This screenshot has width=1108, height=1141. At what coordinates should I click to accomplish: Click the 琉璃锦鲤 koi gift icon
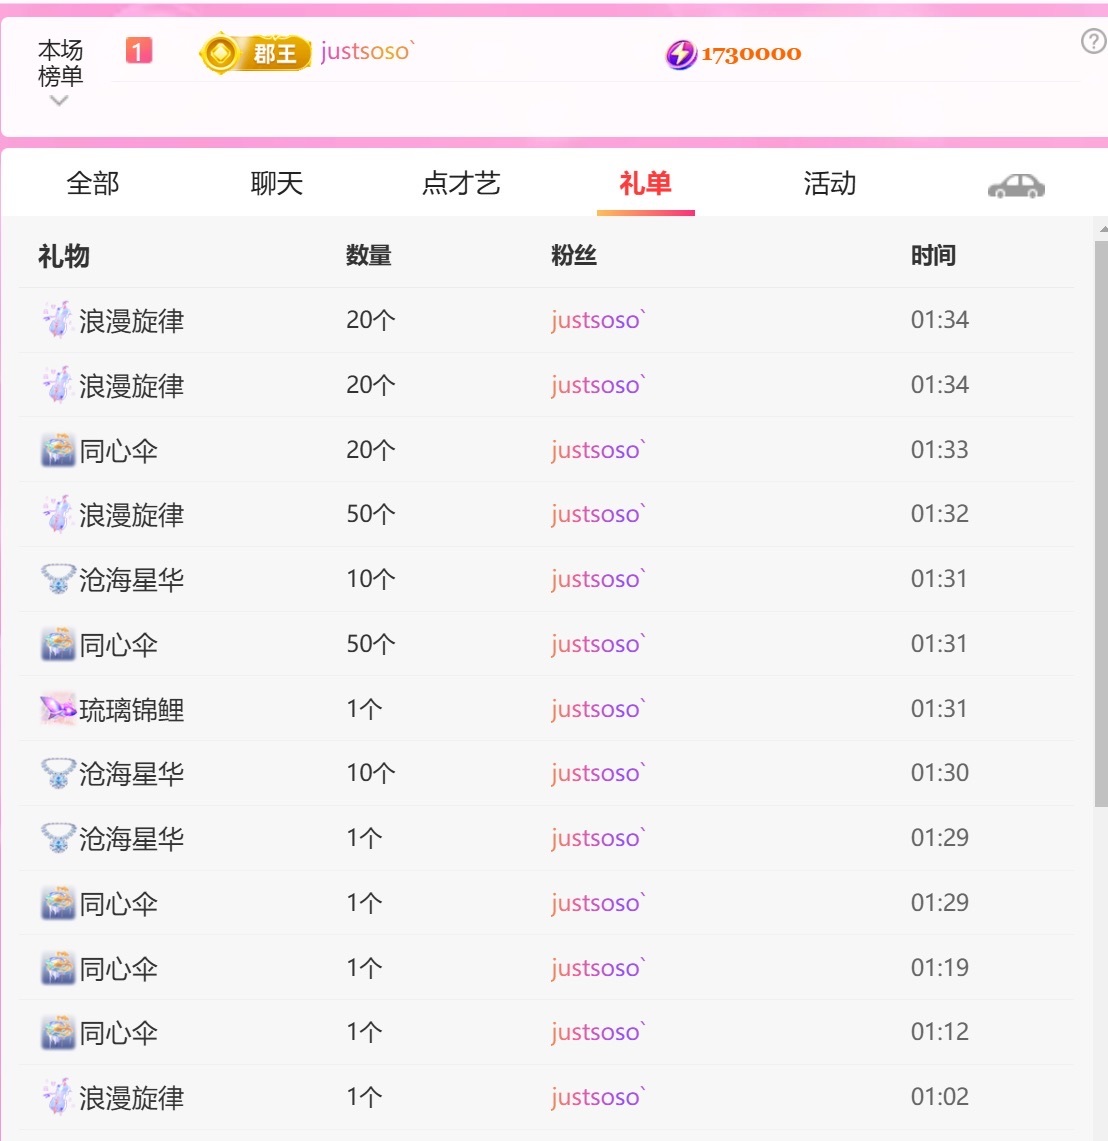[x=57, y=709]
